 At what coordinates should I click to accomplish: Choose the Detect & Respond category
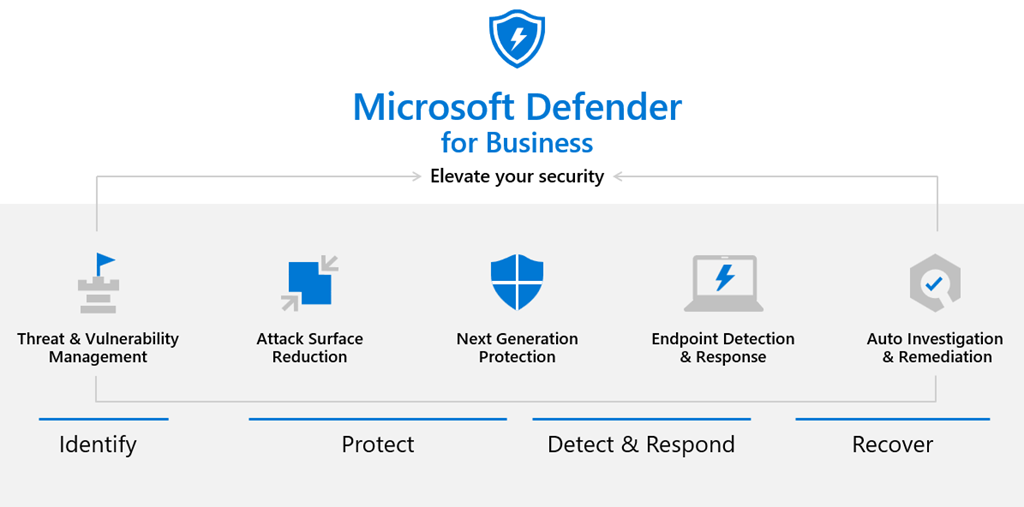tap(641, 445)
